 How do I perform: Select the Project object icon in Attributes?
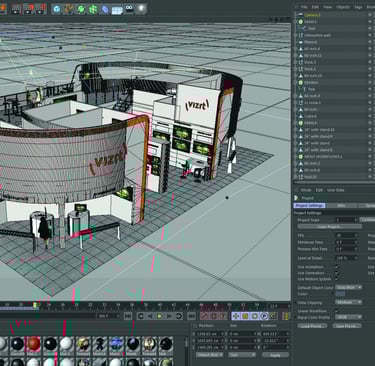pos(297,198)
